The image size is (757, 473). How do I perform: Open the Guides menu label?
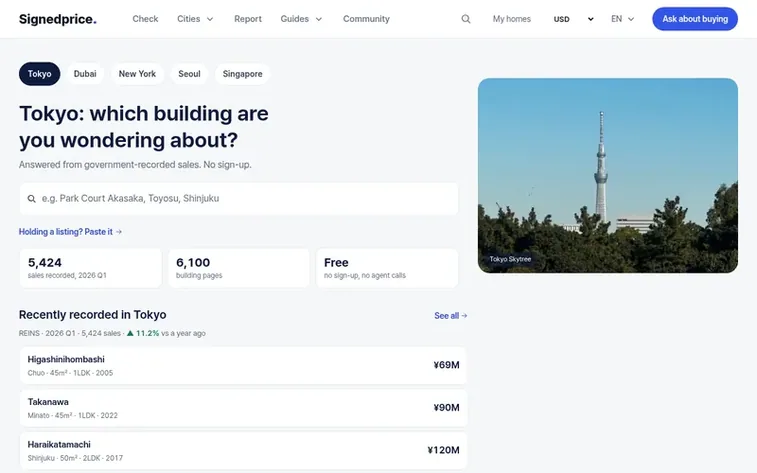tap(294, 19)
